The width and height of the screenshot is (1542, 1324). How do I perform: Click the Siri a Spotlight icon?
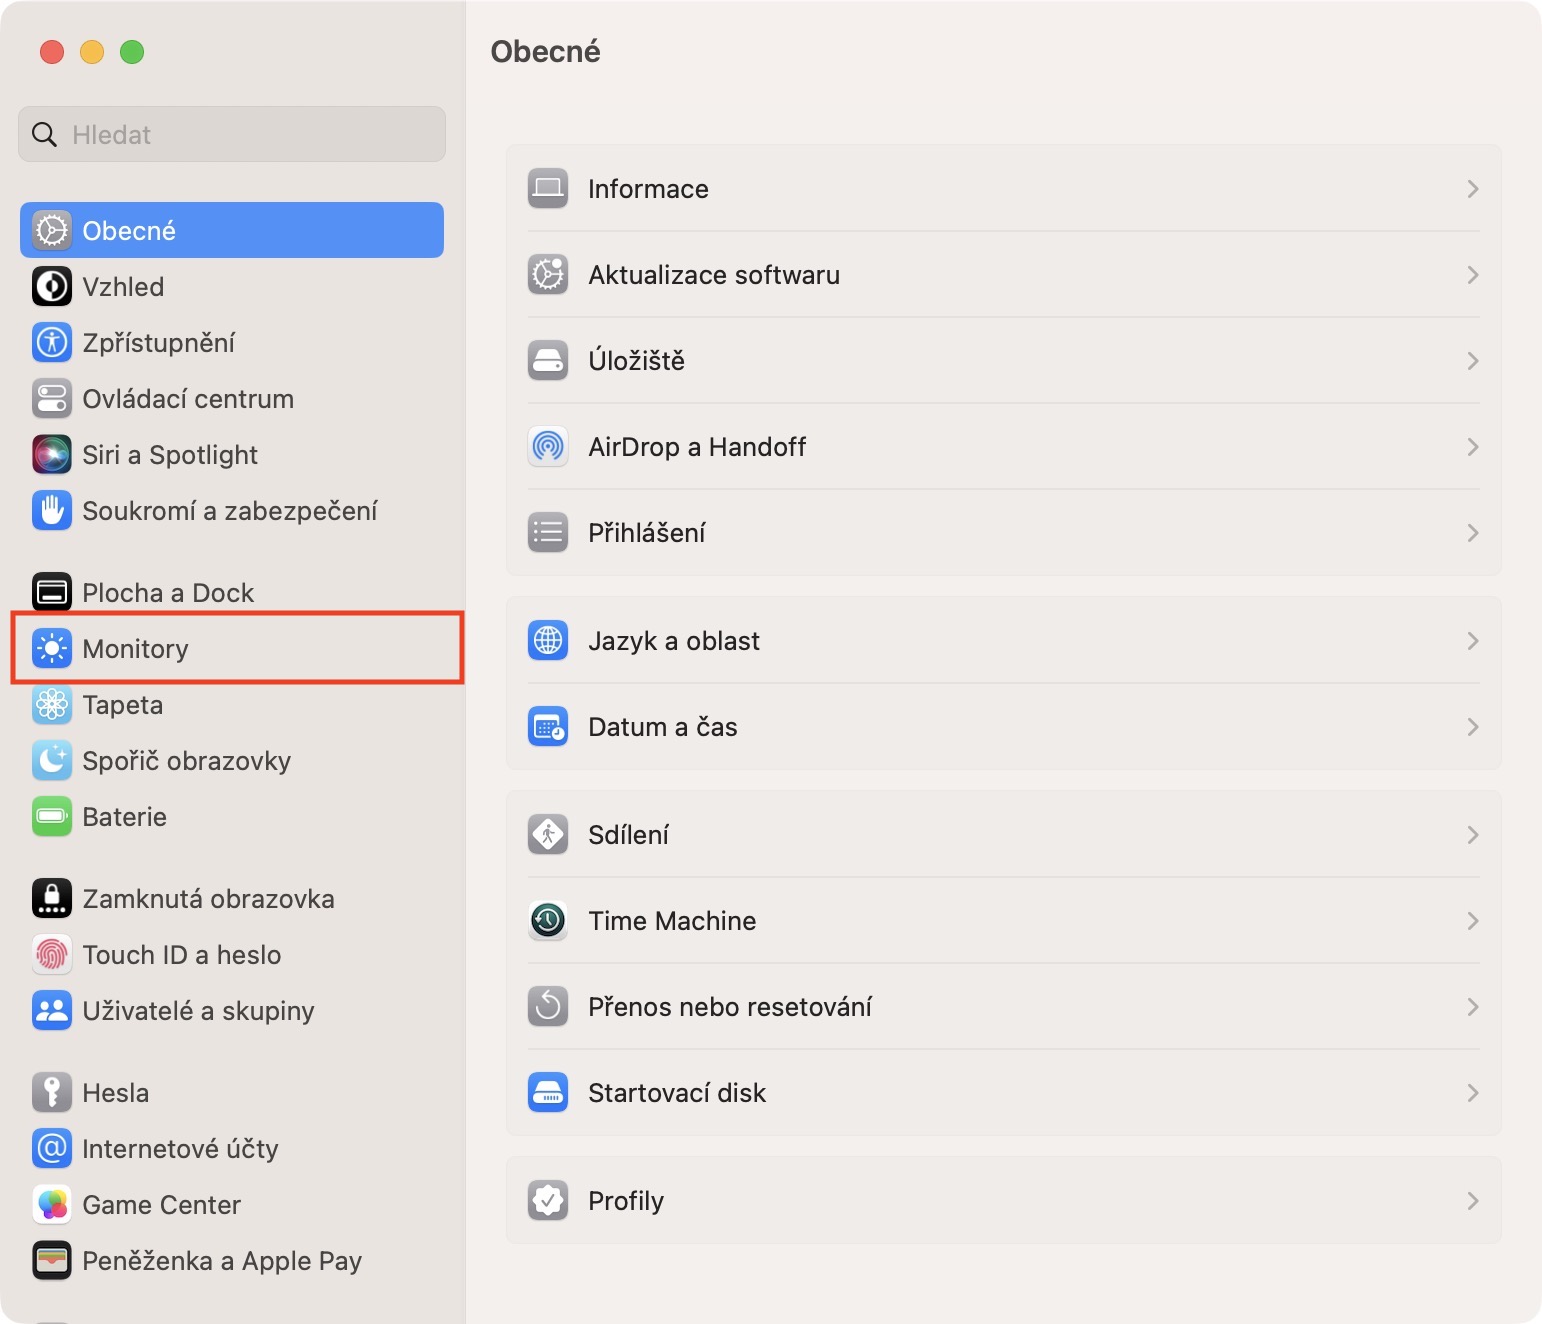(x=52, y=455)
